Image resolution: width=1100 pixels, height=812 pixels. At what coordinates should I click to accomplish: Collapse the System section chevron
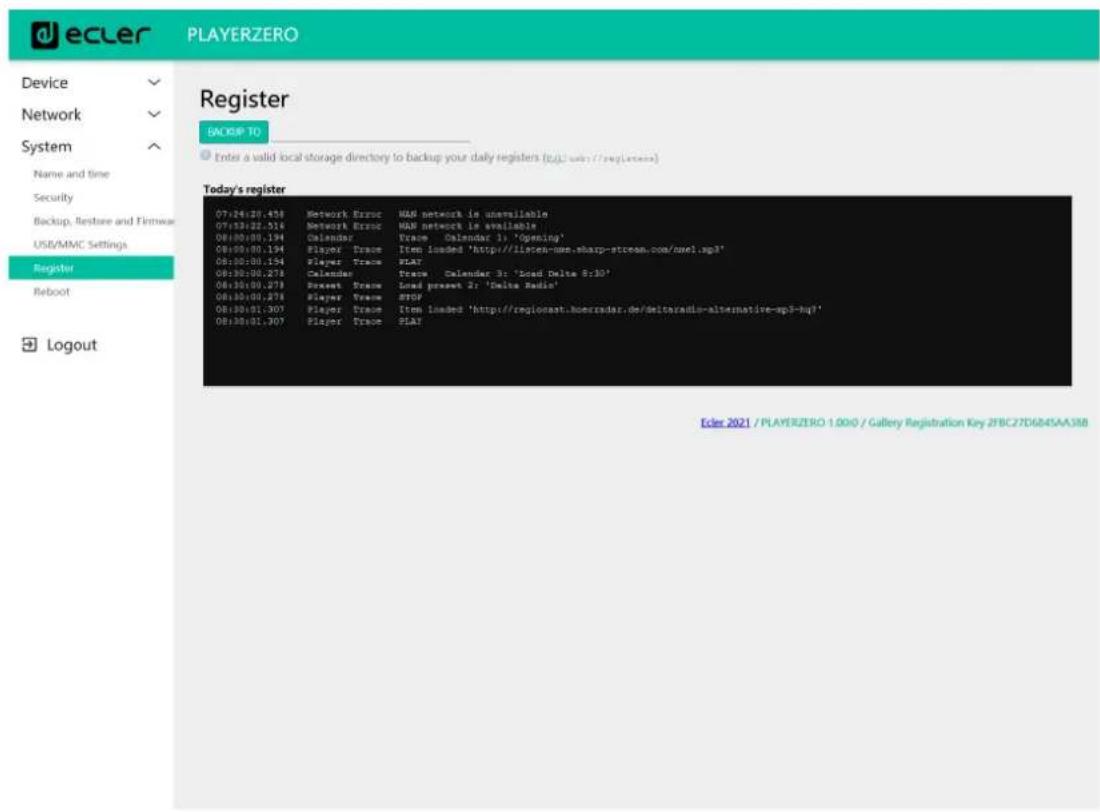coord(153,146)
